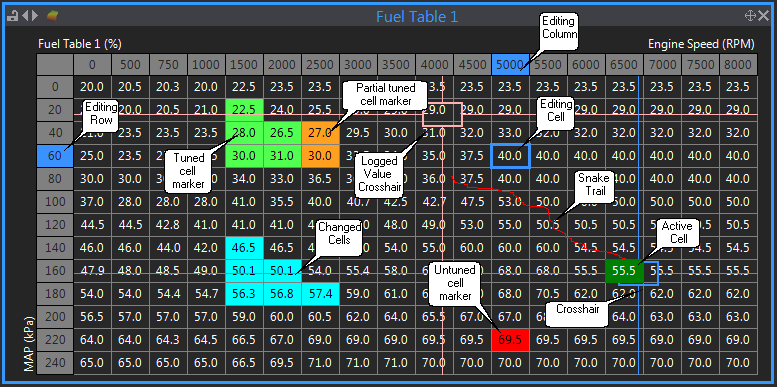Screen dimensions: 777x387
Task: Select the 120 kPa row header
Action: pyautogui.click(x=55, y=224)
